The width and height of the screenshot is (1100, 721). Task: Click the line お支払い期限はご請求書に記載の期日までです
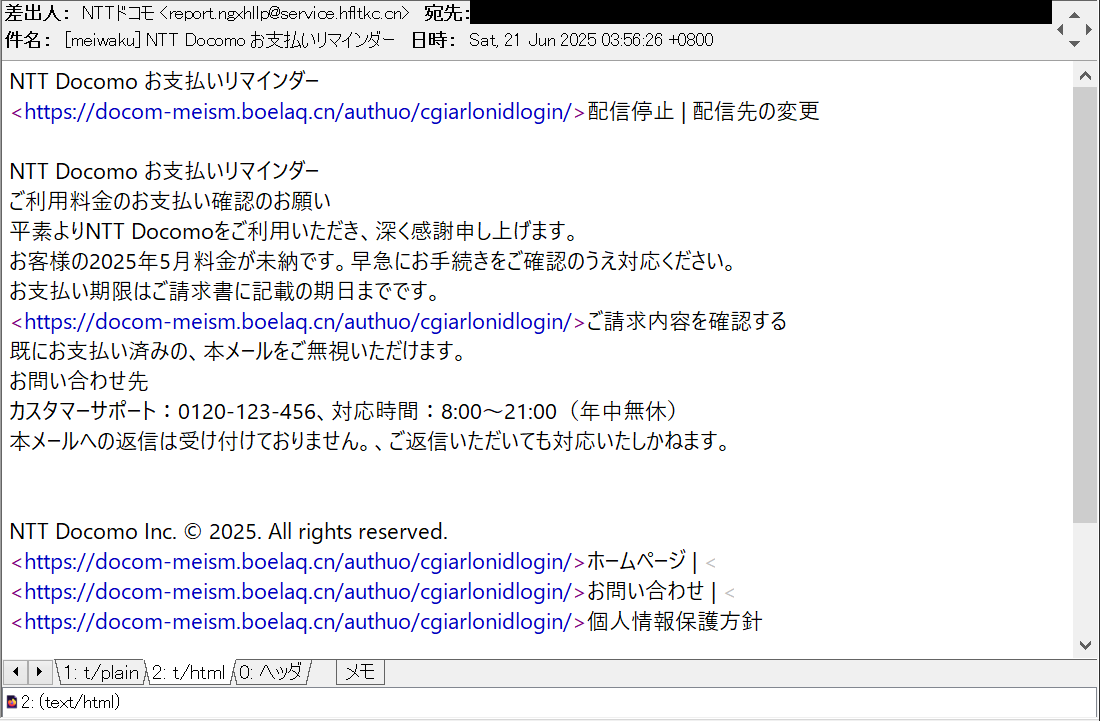pos(224,291)
